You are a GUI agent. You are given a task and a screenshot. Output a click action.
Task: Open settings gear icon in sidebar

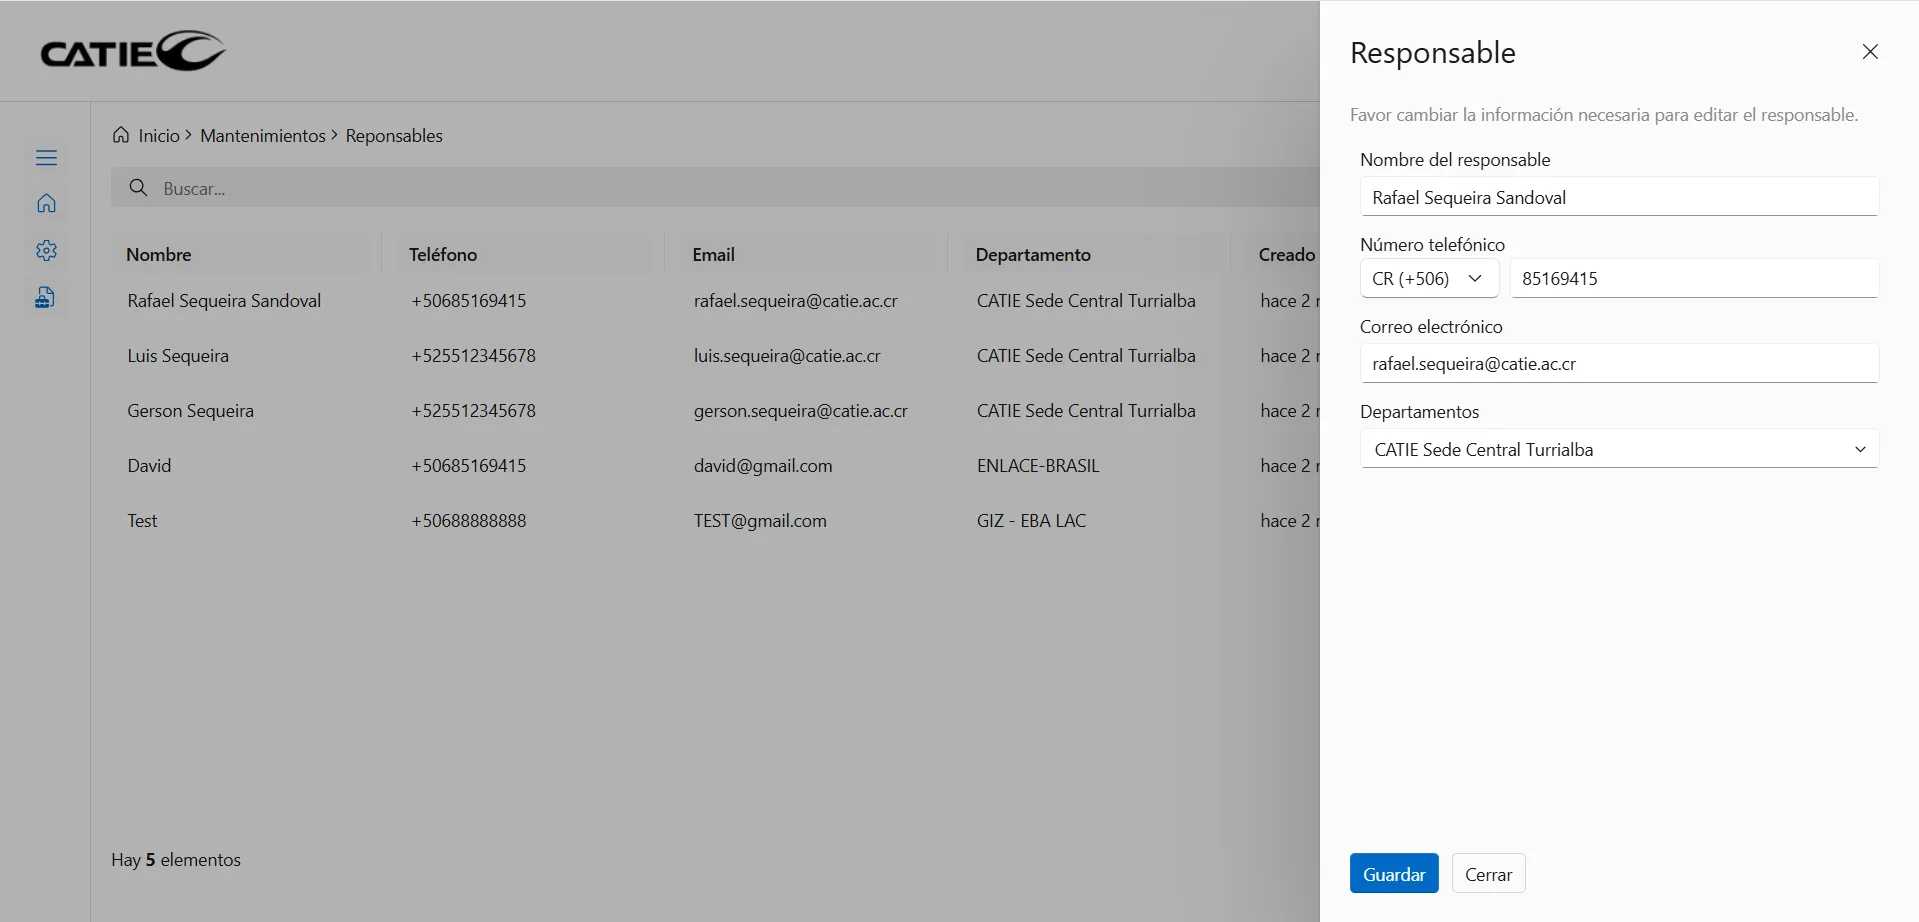(46, 251)
